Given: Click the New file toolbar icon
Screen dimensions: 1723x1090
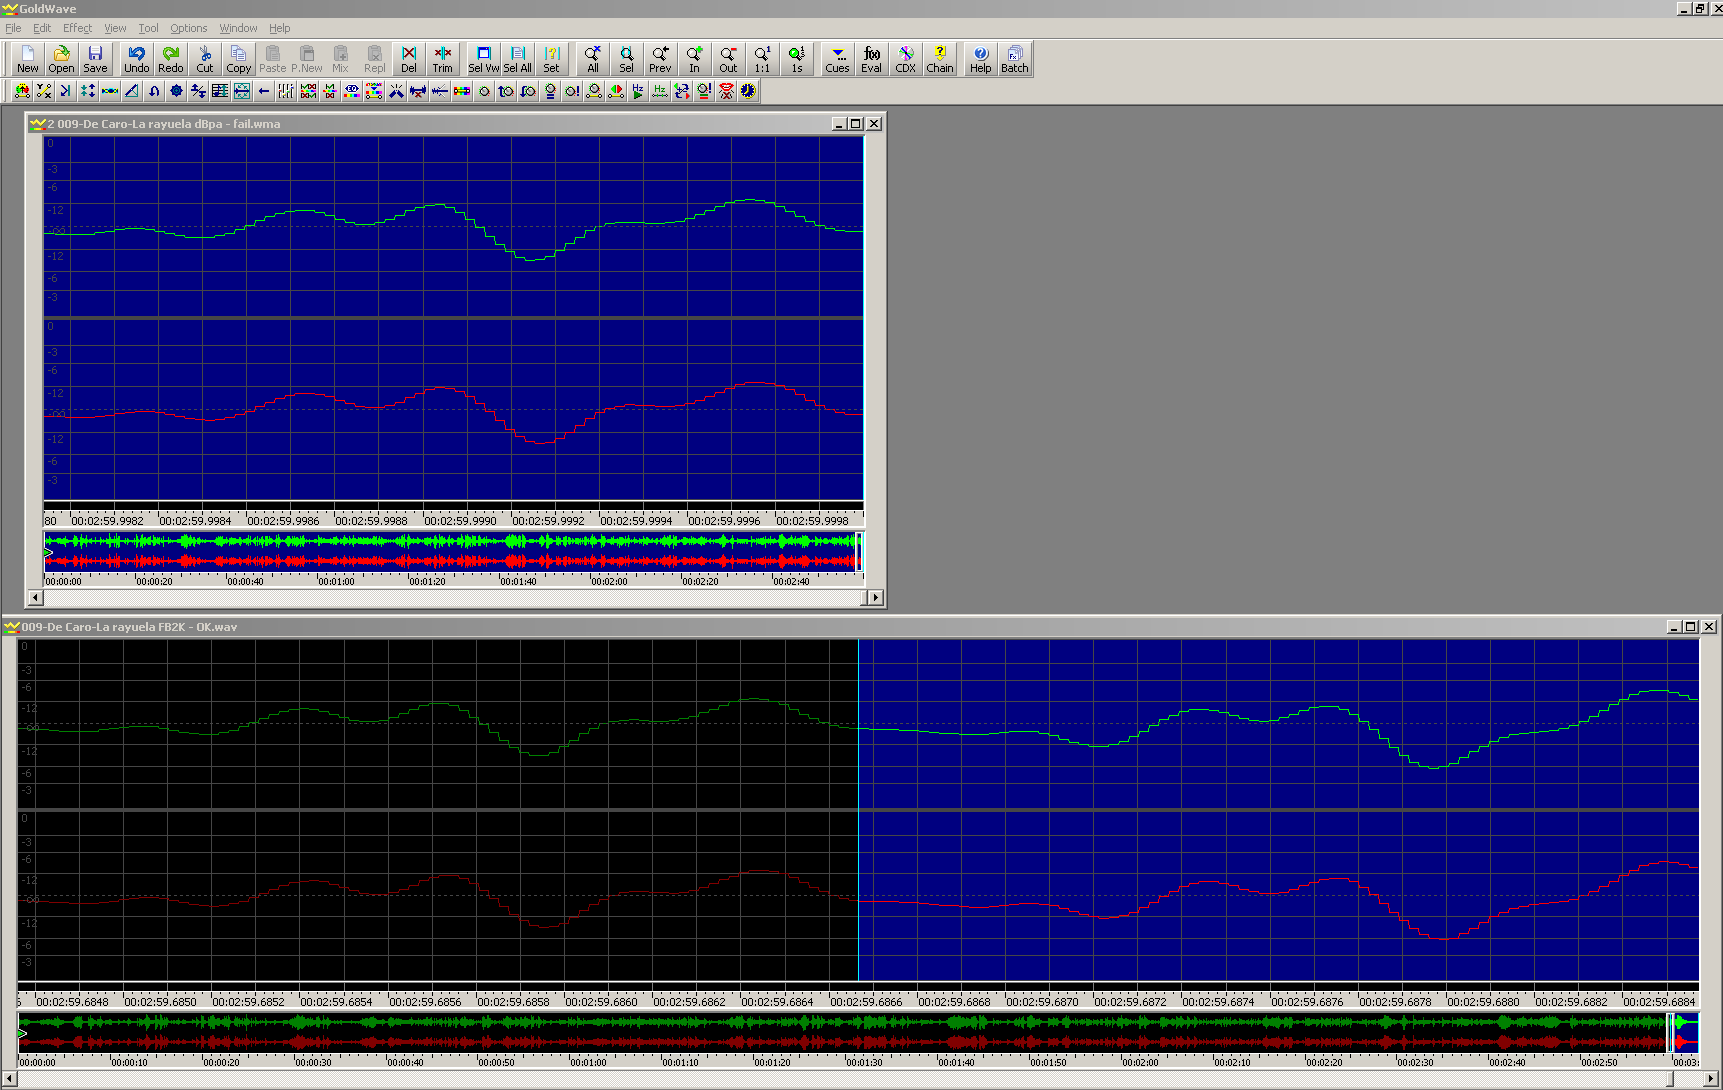Looking at the screenshot, I should coord(27,59).
